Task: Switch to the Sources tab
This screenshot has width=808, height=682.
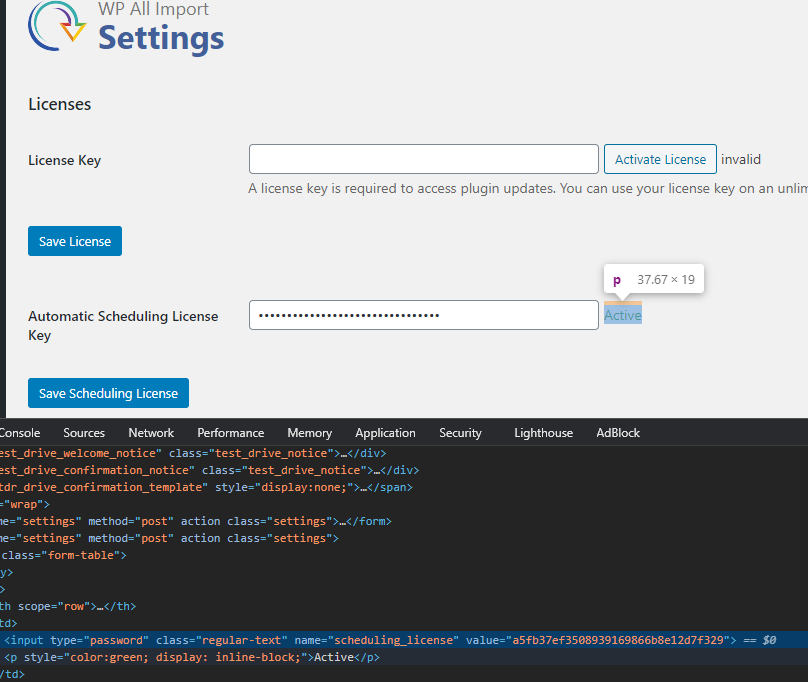Action: point(84,433)
